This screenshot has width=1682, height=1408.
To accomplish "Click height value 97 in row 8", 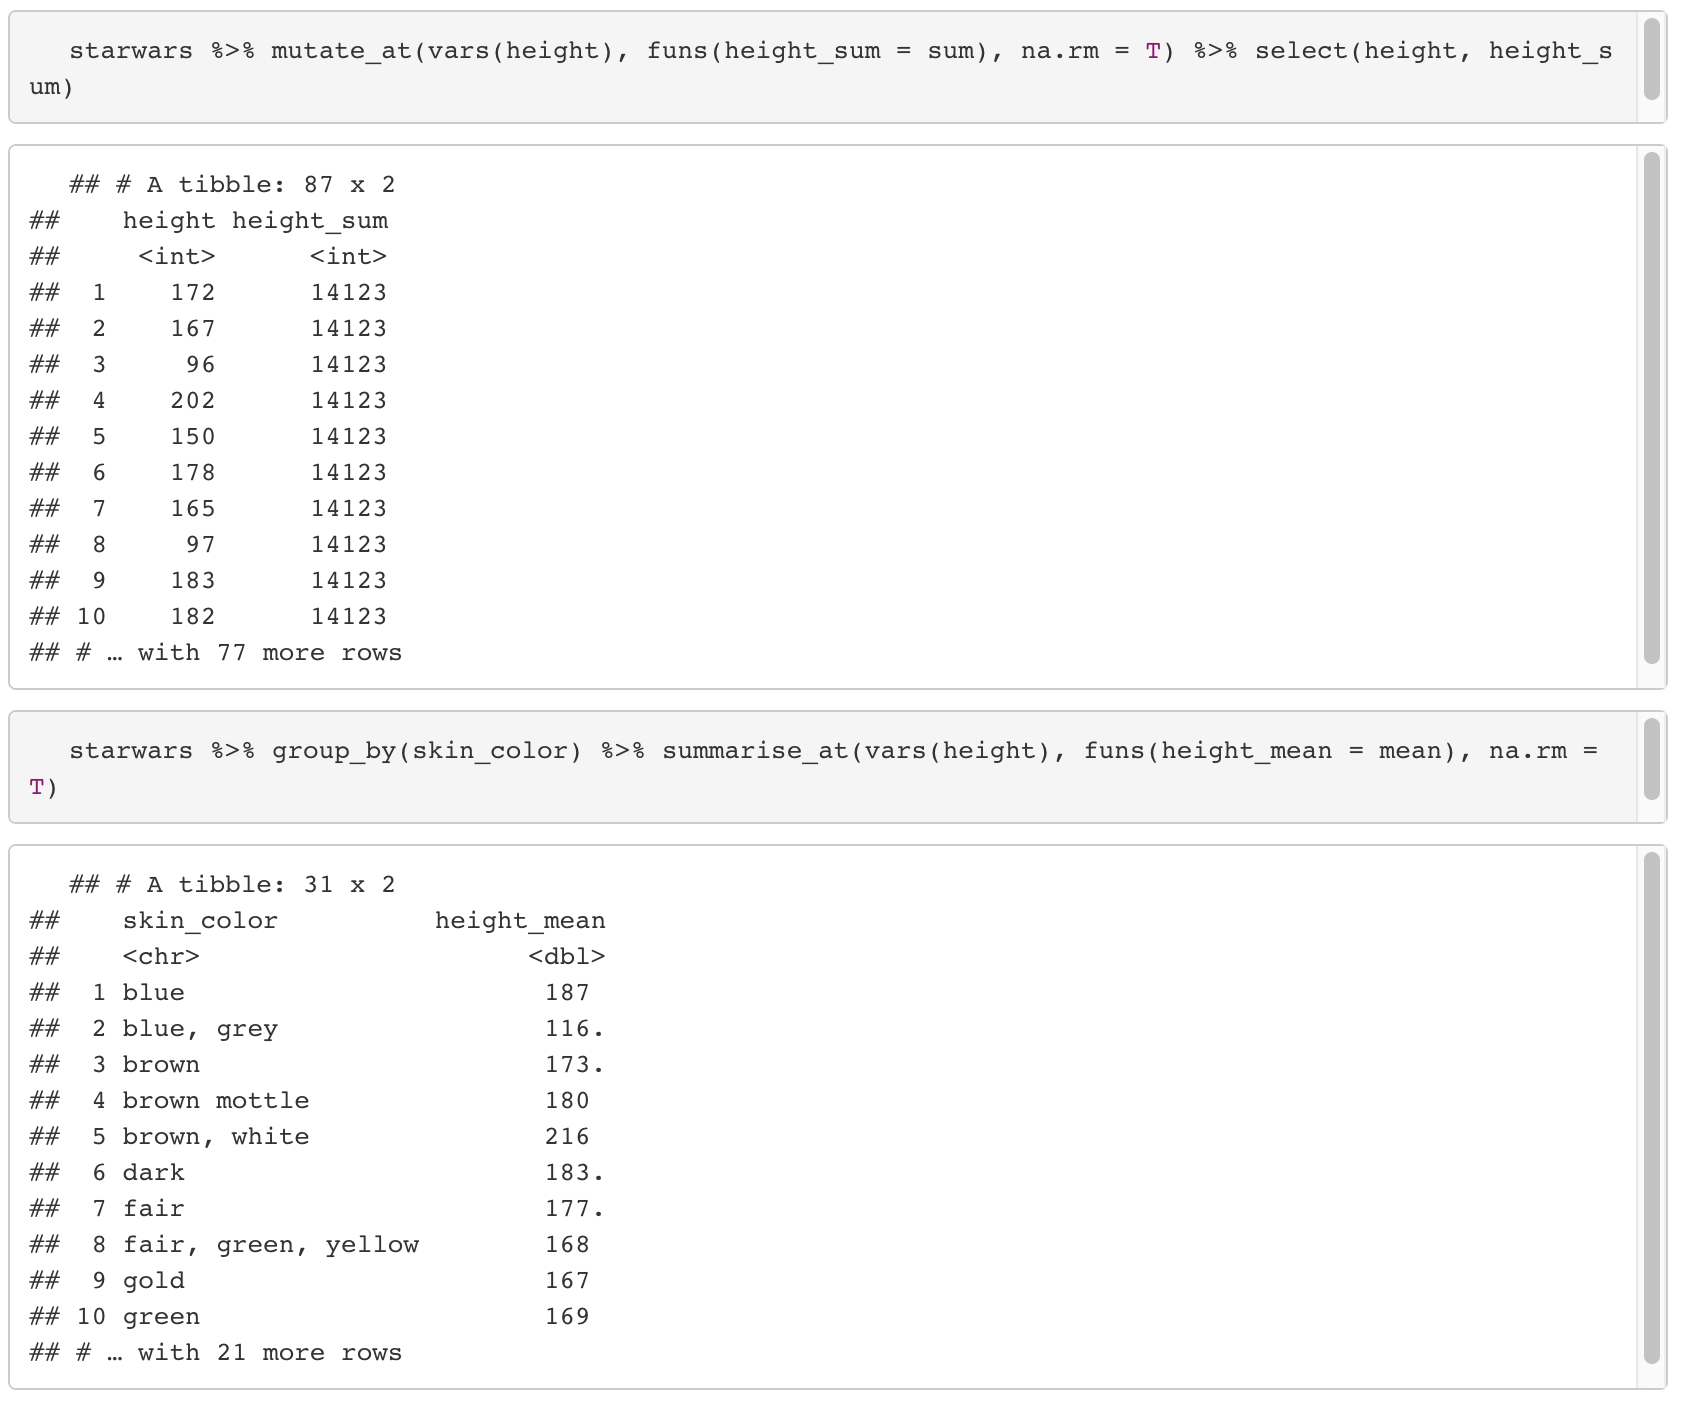I will (x=201, y=545).
